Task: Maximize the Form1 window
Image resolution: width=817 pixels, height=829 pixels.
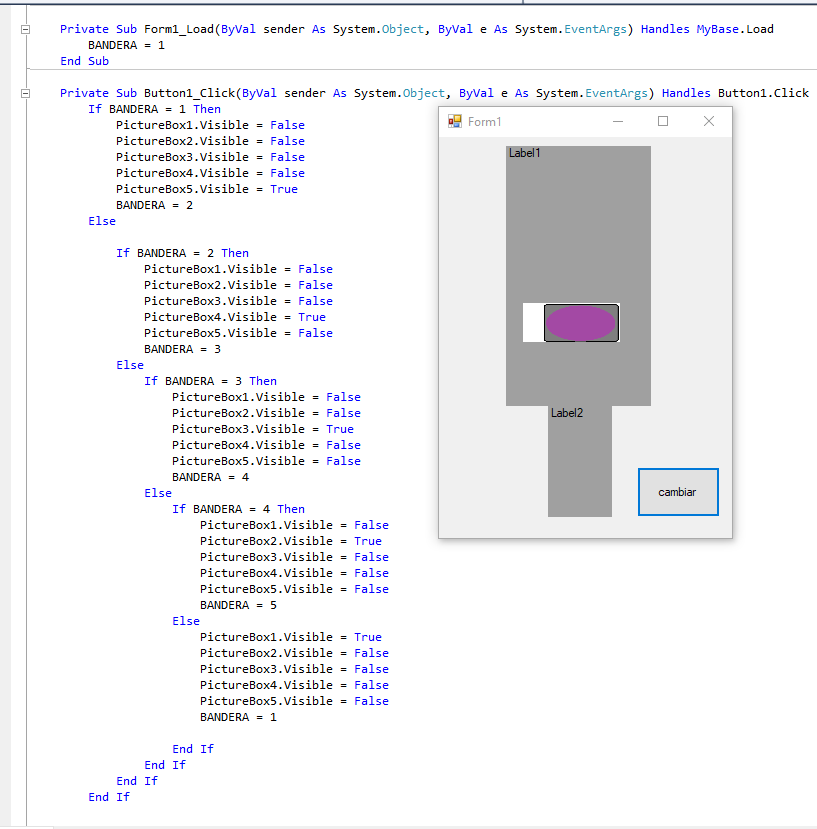Action: point(663,122)
